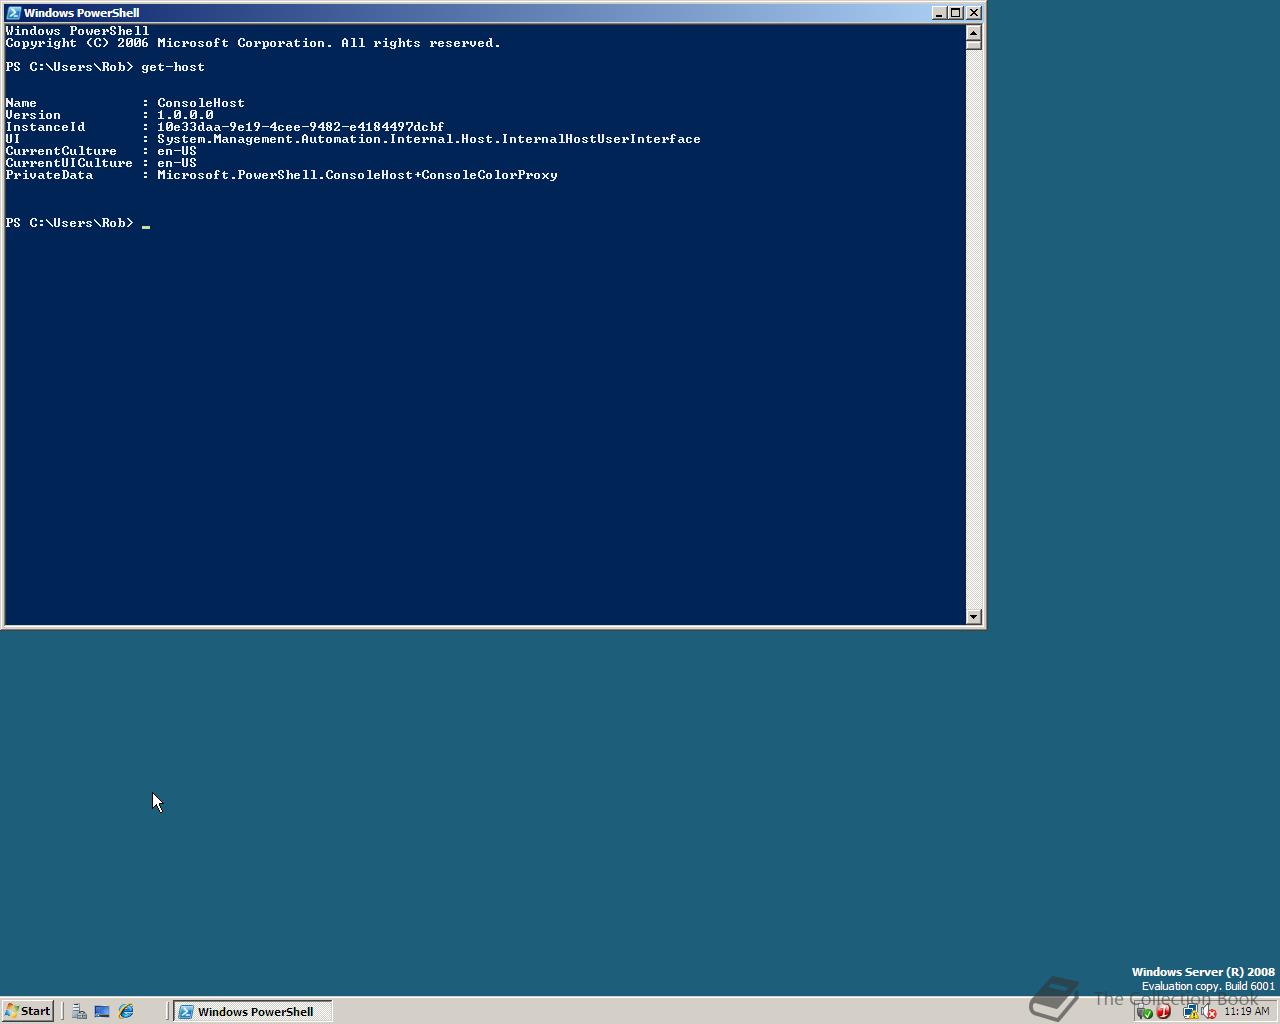Click the 'Windows PowerShell' title bar text
The height and width of the screenshot is (1024, 1280).
point(82,13)
